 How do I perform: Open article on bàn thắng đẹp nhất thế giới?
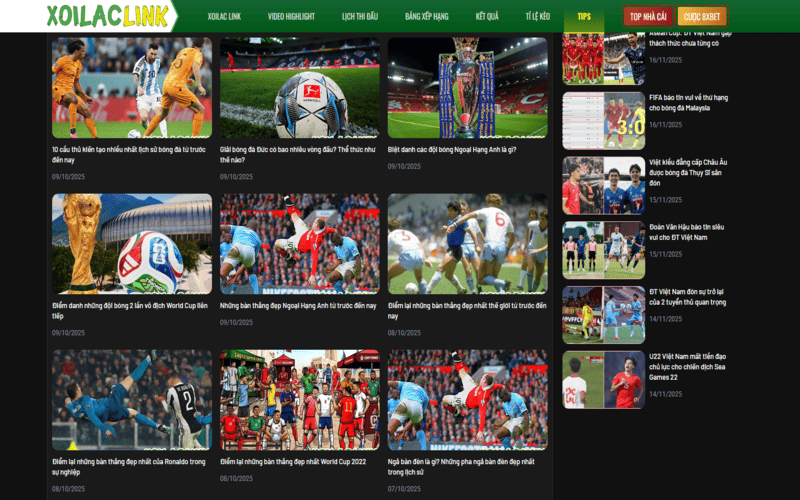467,310
